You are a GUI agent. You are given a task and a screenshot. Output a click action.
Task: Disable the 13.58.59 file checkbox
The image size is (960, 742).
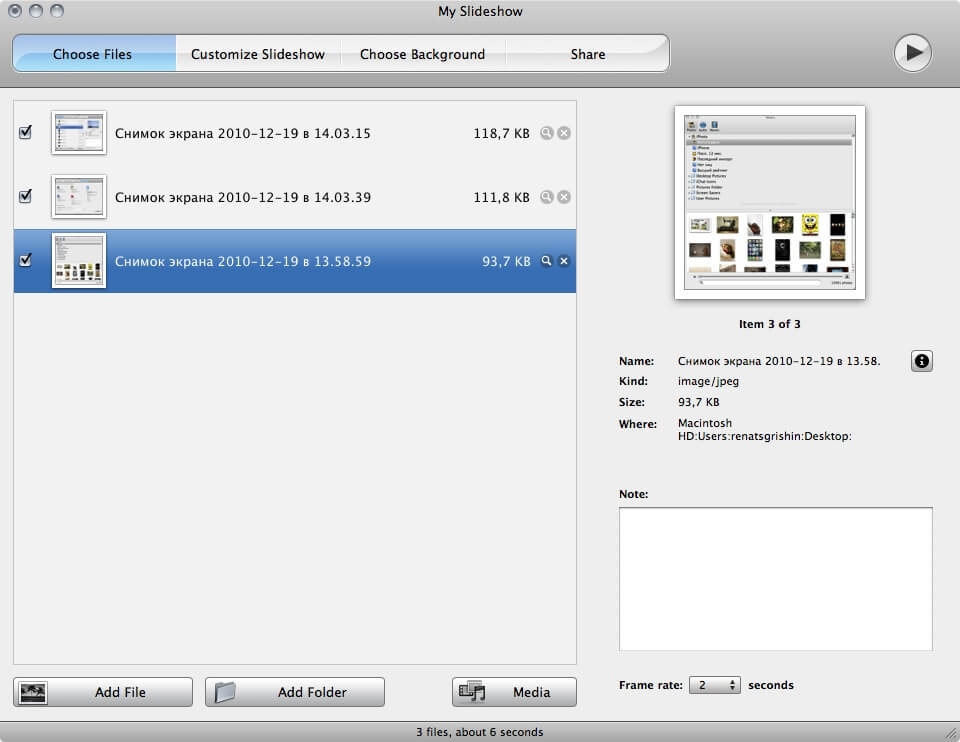(x=25, y=261)
